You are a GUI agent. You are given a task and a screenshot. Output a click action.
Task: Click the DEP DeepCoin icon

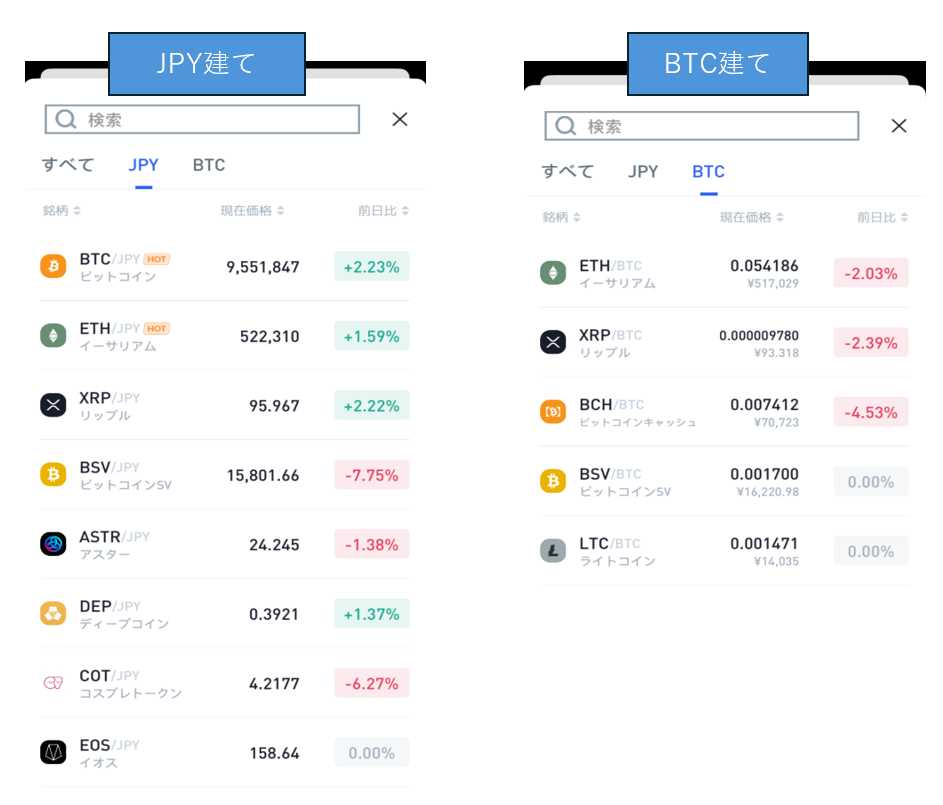(x=53, y=614)
